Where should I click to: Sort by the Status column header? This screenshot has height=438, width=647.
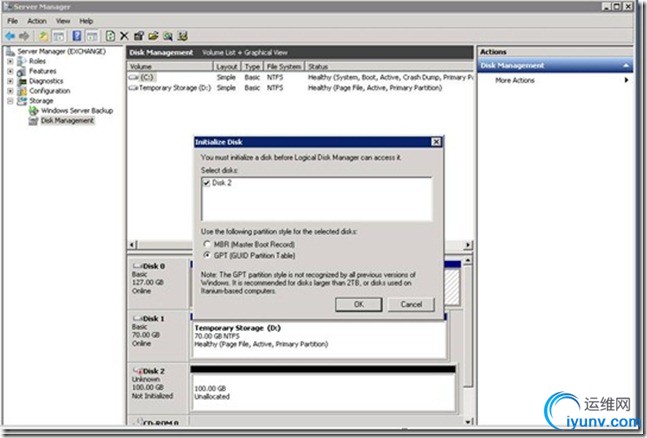(389, 66)
